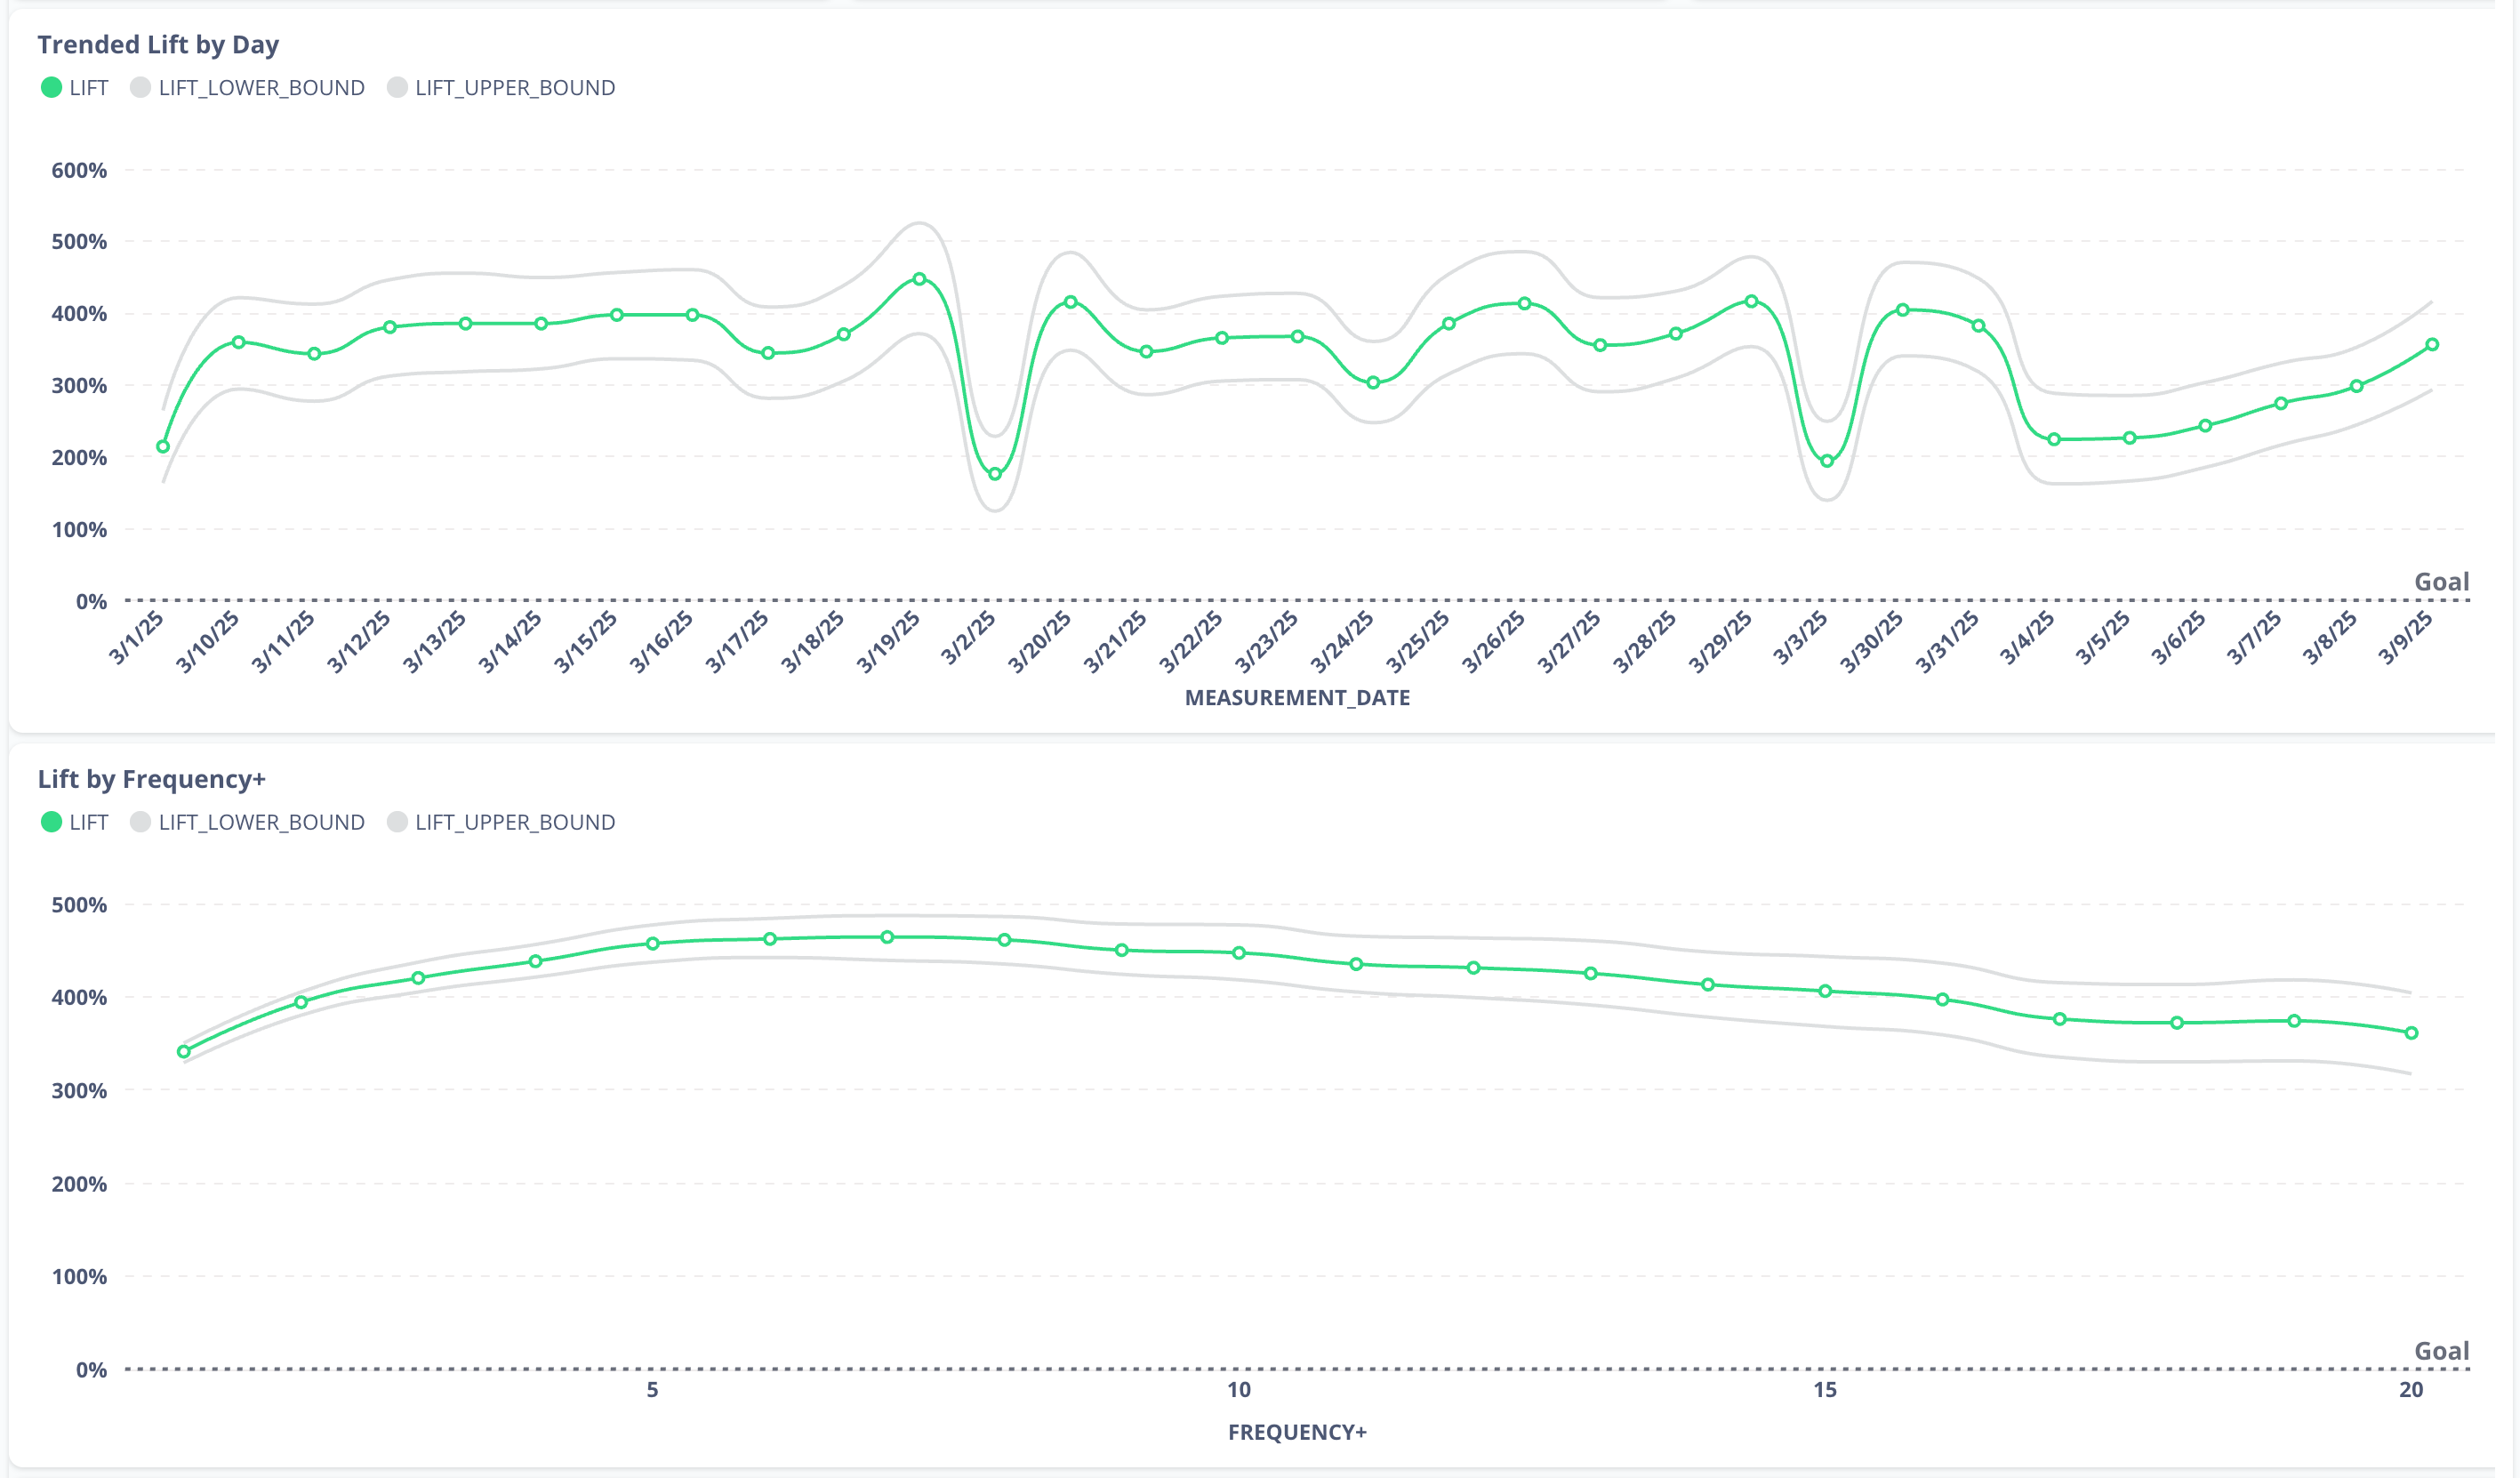Select the frequency 20 data point

click(x=2411, y=1033)
